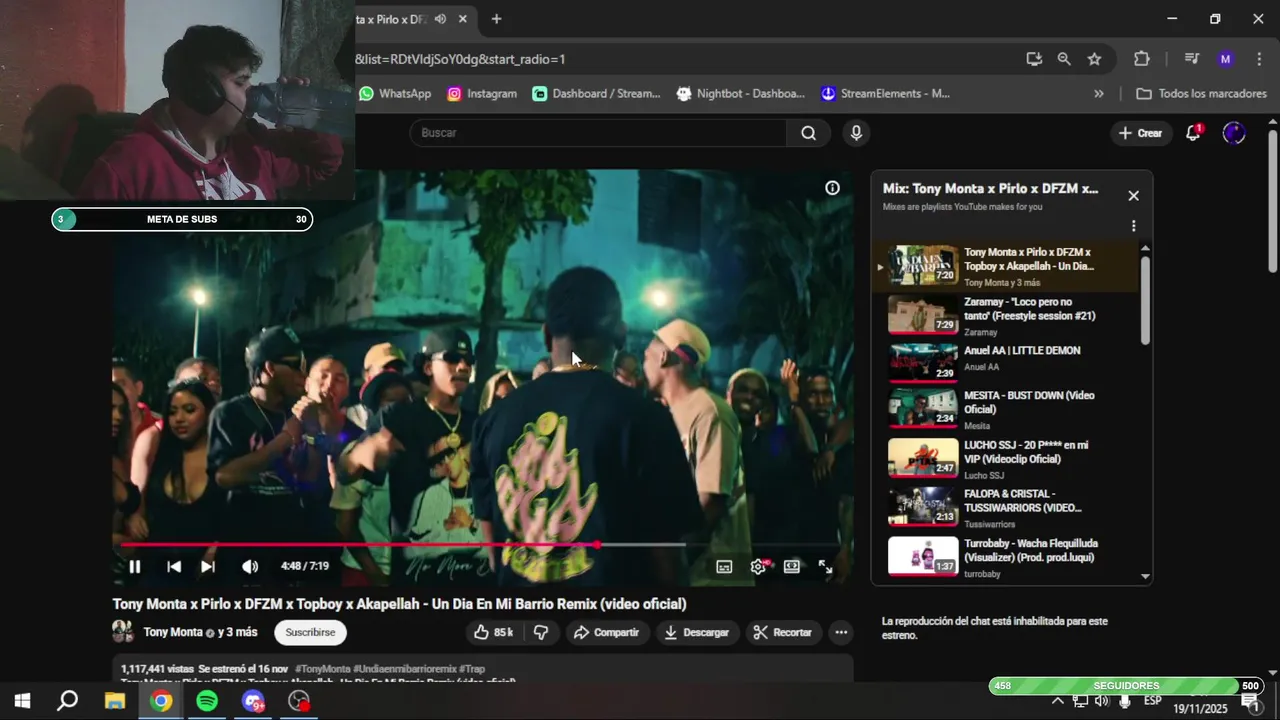Open Tony Monta channel avatar
This screenshot has width=1280, height=720.
click(123, 632)
